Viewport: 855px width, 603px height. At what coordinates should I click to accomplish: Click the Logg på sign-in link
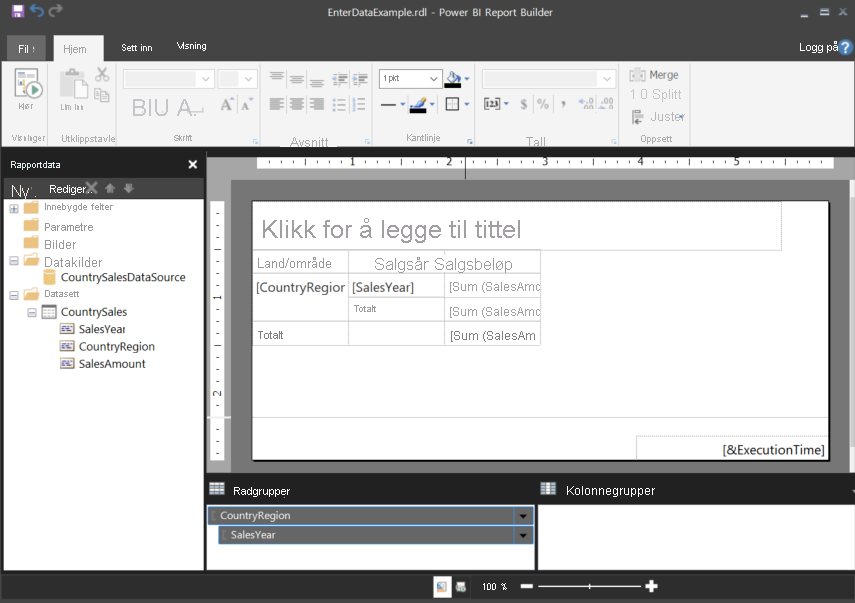click(x=818, y=47)
